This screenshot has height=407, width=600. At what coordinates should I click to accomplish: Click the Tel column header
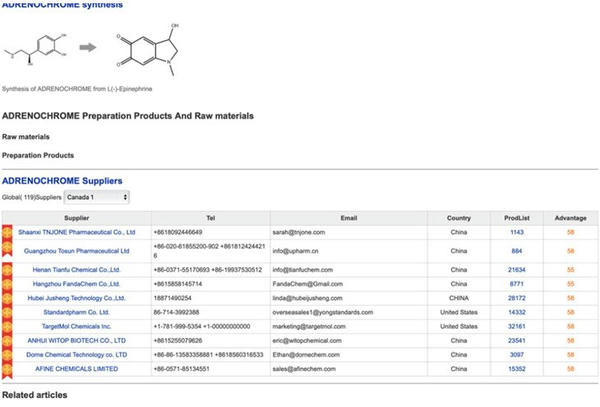[x=211, y=218]
